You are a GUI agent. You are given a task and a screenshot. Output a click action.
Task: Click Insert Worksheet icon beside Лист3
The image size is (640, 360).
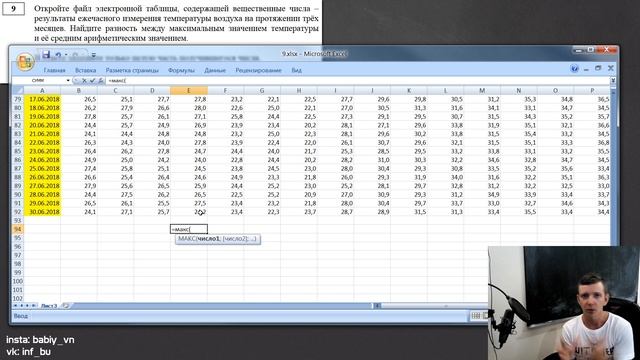[65, 306]
